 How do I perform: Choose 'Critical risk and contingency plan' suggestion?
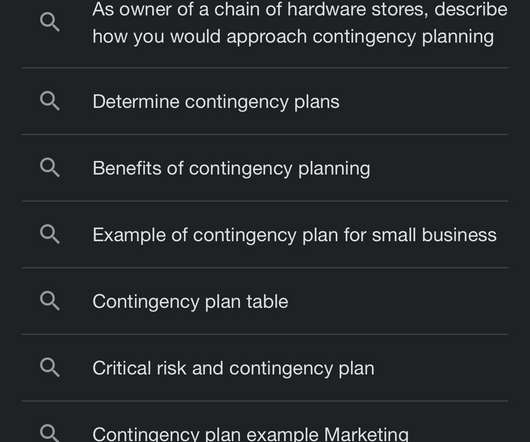(265, 367)
